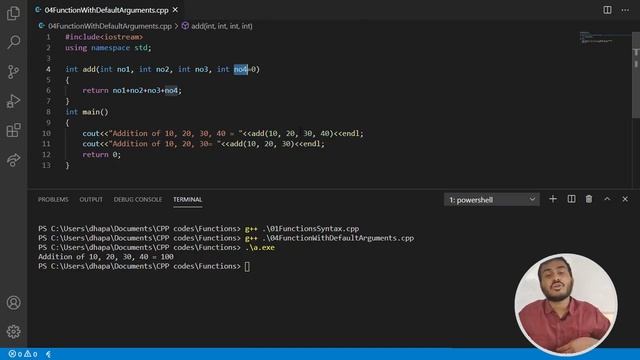The height and width of the screenshot is (360, 640).
Task: Click terminal command g++ .\04FunctionWithDefaultArguments.cpp
Action: [329, 238]
